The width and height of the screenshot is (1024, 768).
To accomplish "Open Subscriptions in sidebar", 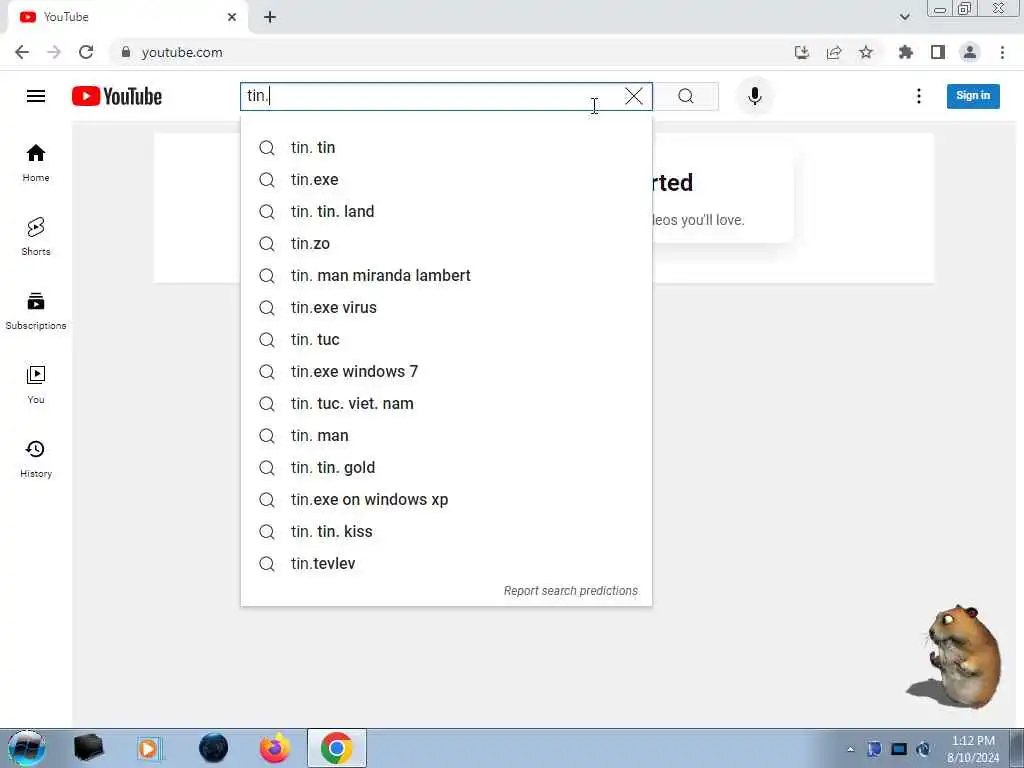I will (x=36, y=311).
